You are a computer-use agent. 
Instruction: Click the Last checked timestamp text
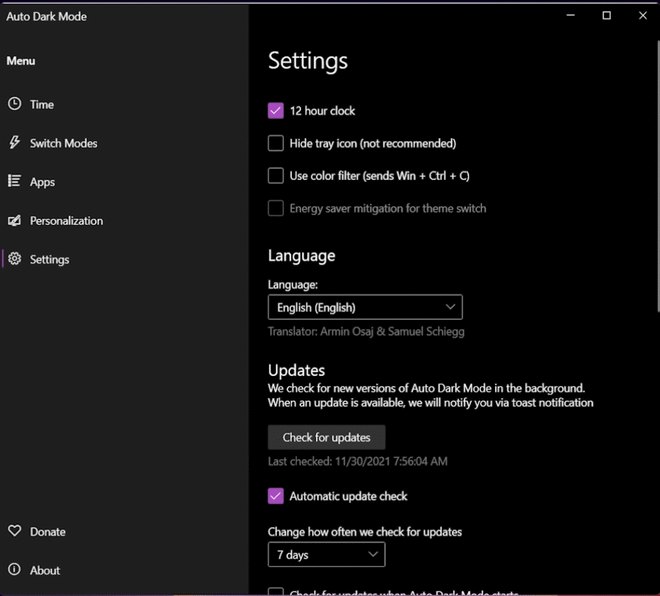tap(357, 461)
